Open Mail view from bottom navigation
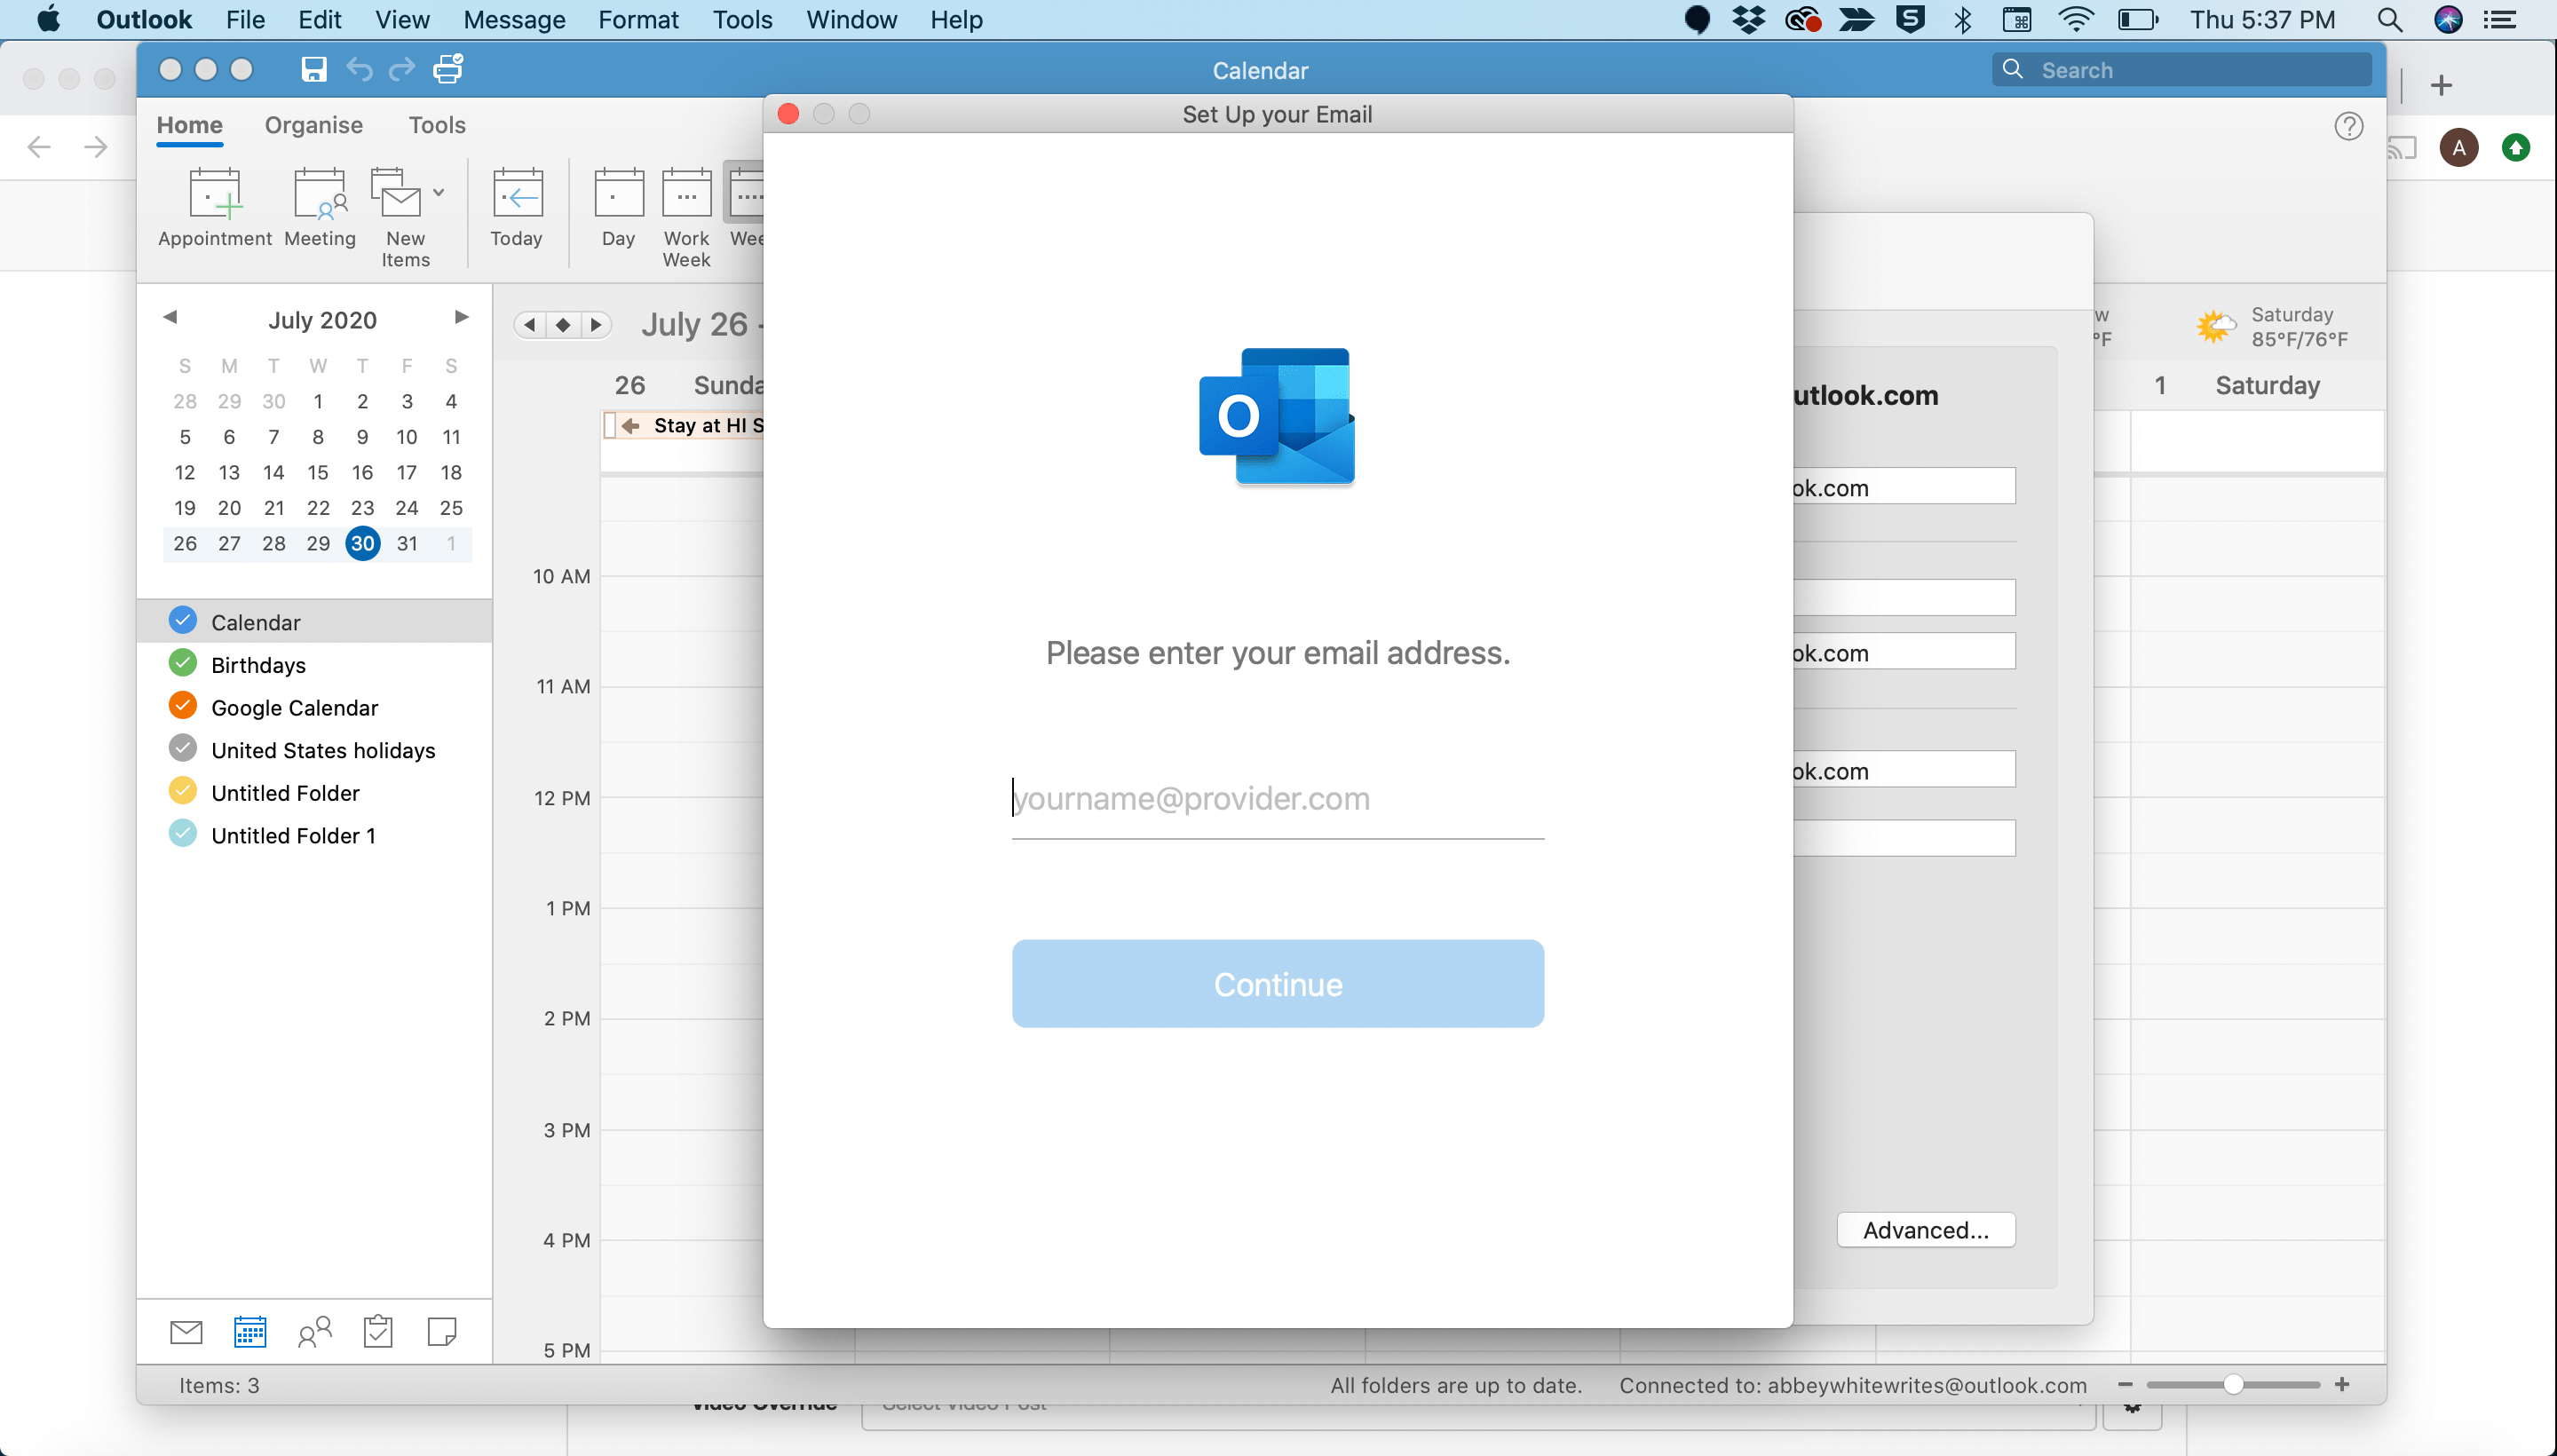This screenshot has width=2557, height=1456. pyautogui.click(x=186, y=1331)
